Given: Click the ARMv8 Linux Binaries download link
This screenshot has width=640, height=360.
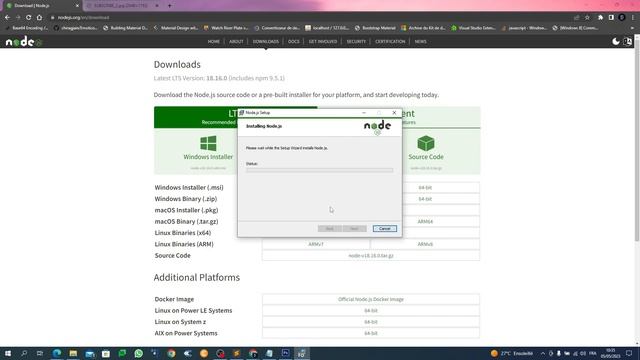Looking at the screenshot, I should pyautogui.click(x=425, y=244).
